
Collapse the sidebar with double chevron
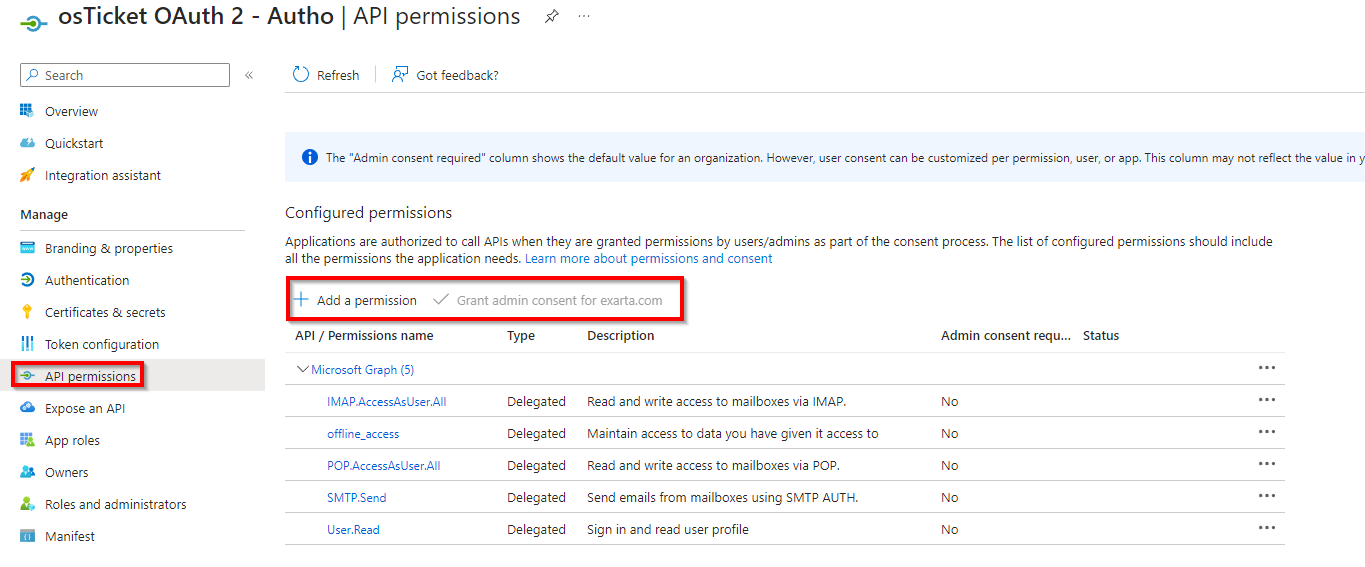point(249,75)
